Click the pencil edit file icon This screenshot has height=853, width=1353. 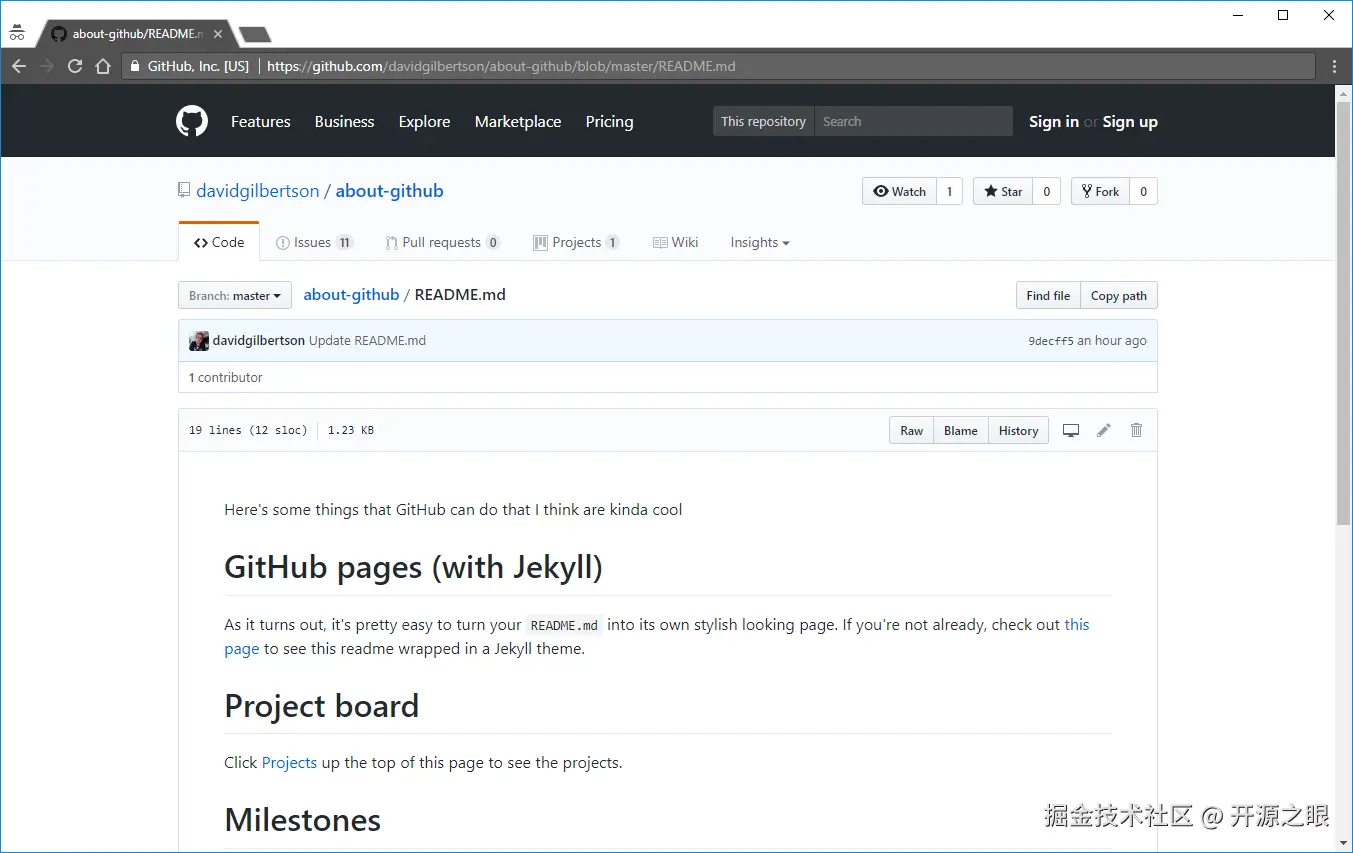1103,431
